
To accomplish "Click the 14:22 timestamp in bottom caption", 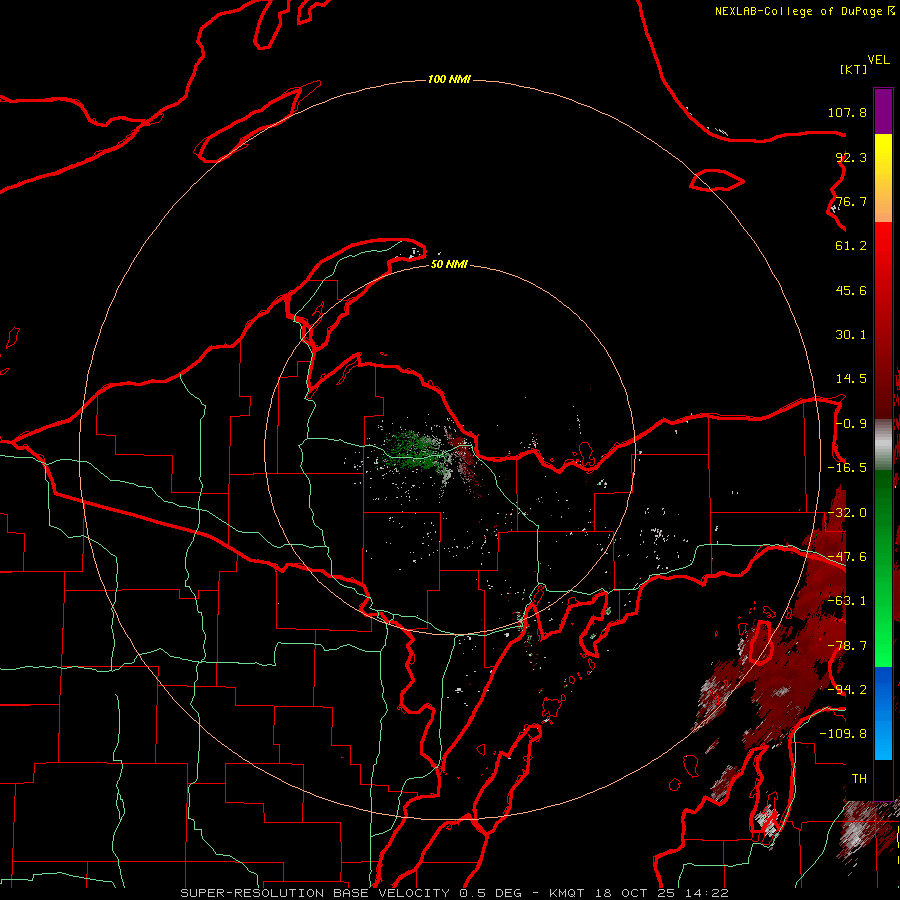I will click(709, 893).
